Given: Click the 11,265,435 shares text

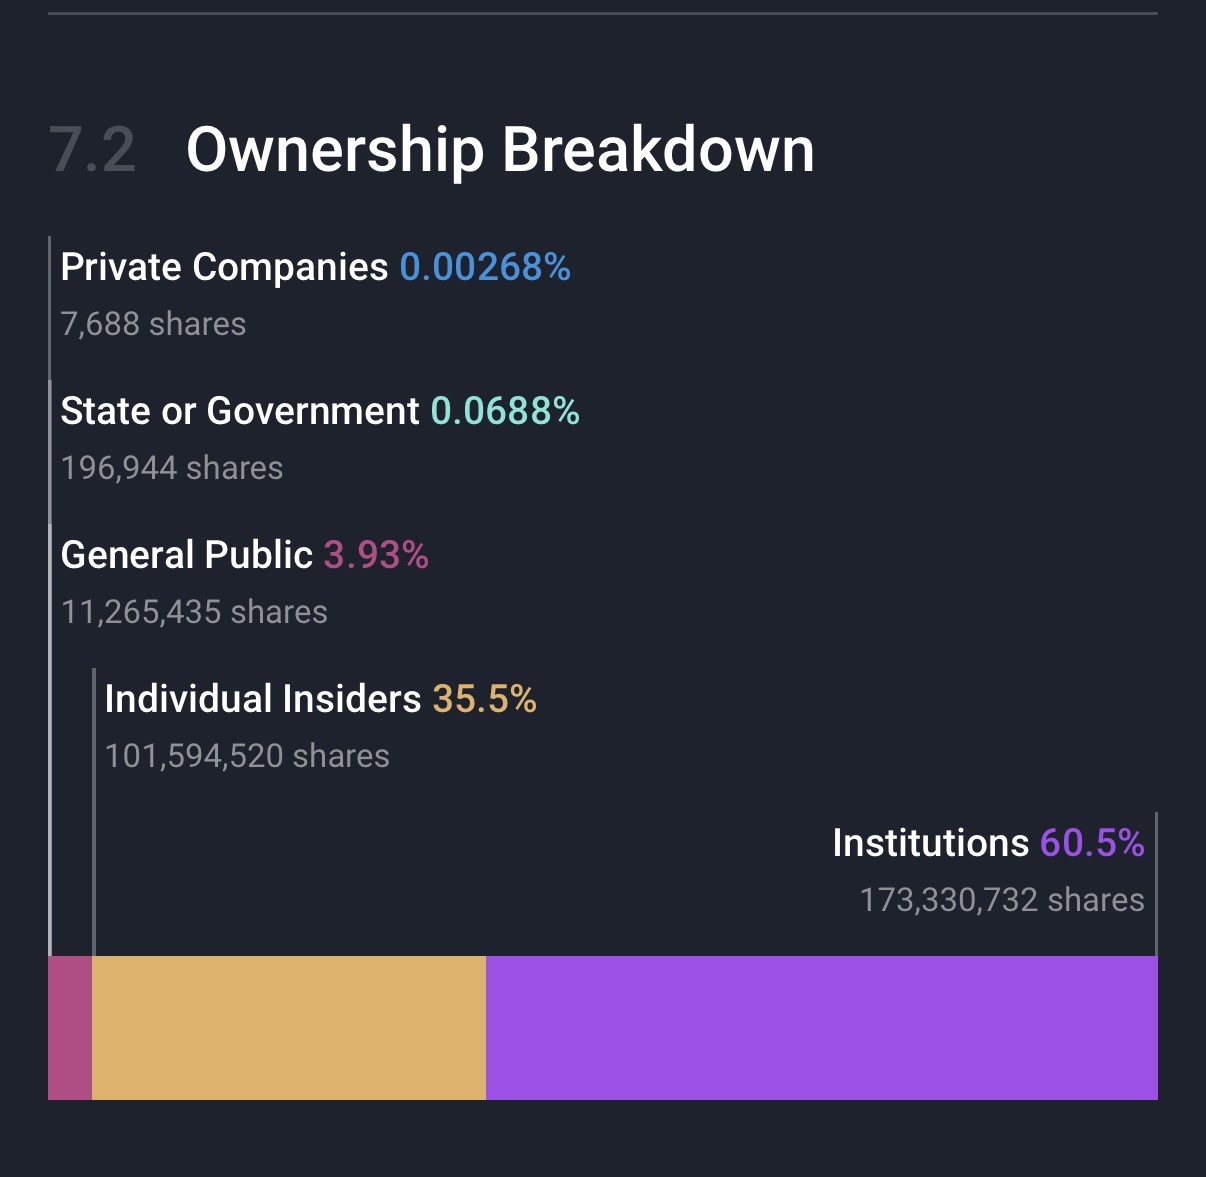Looking at the screenshot, I should 194,612.
